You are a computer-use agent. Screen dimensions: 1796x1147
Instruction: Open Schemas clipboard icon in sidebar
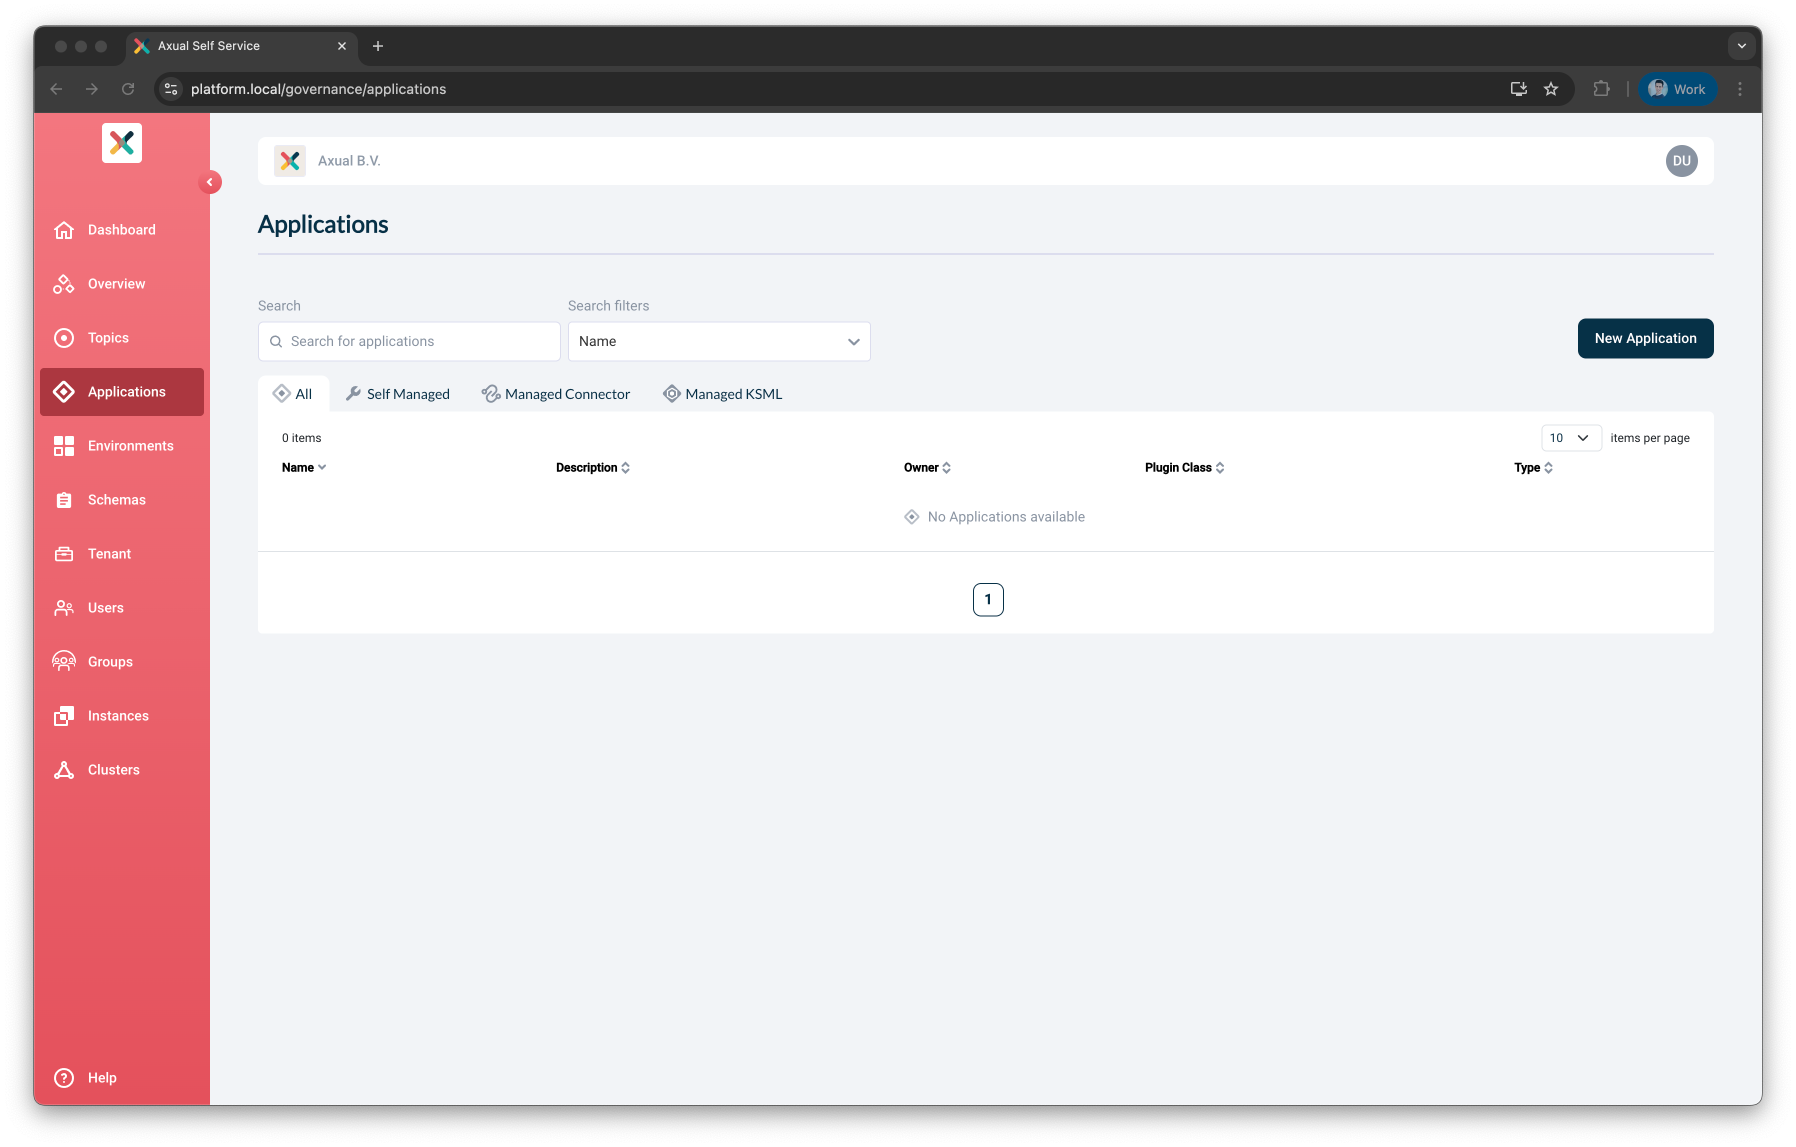click(x=64, y=500)
